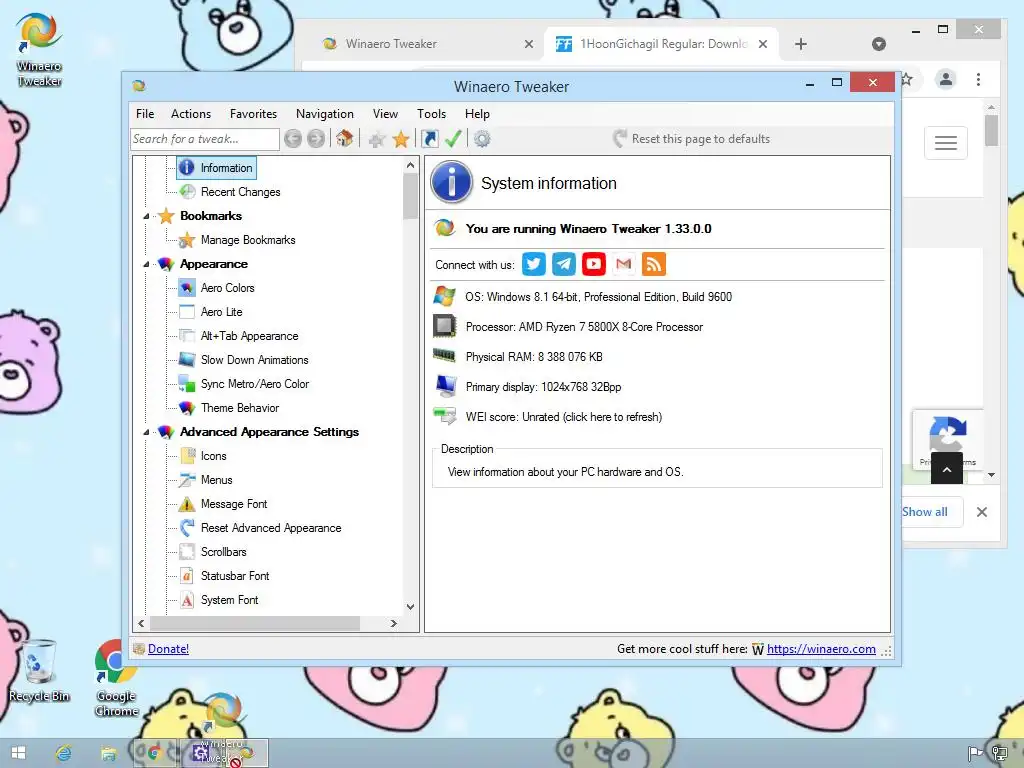Click the Back navigation arrow in toolbar

click(293, 138)
